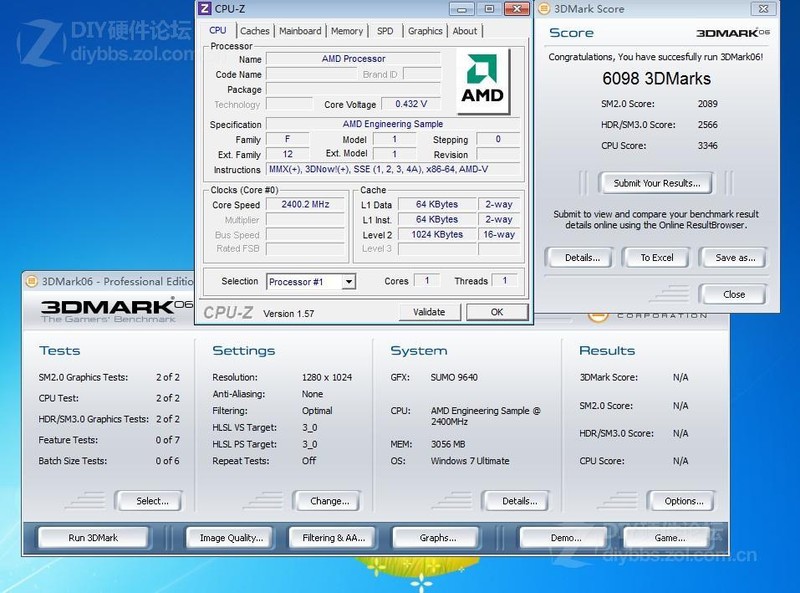
Task: Click the Level 2 cache value 1024 KBytes
Action: pyautogui.click(x=437, y=234)
